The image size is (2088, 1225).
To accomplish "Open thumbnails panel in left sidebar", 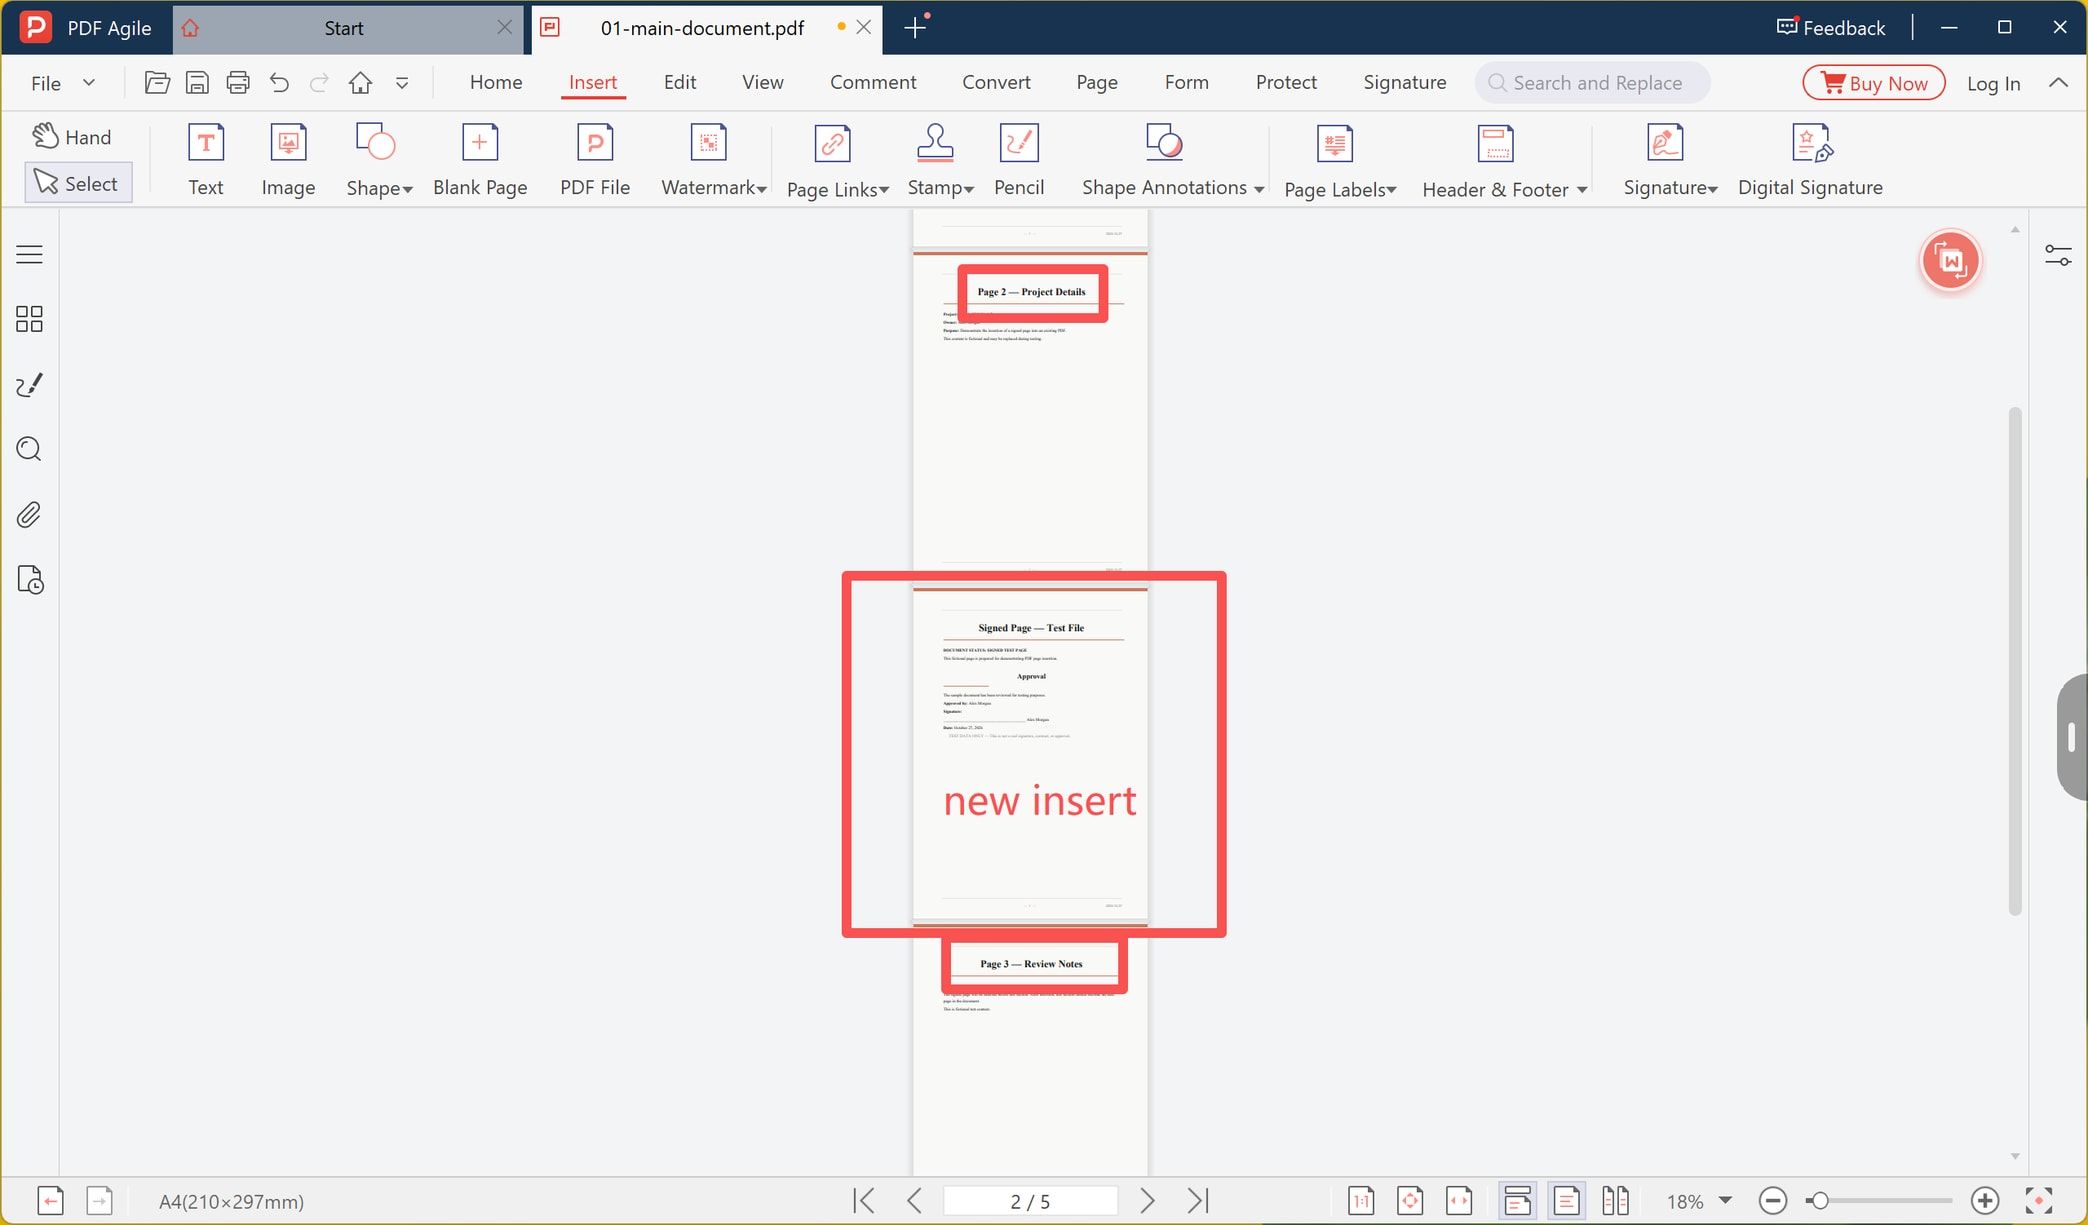I will point(30,319).
